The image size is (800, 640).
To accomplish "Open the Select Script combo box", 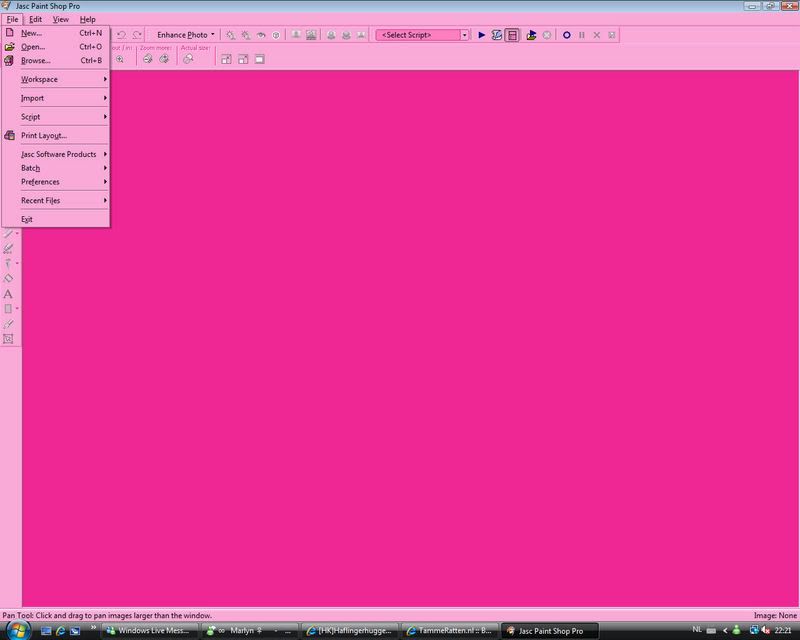I will click(x=464, y=35).
